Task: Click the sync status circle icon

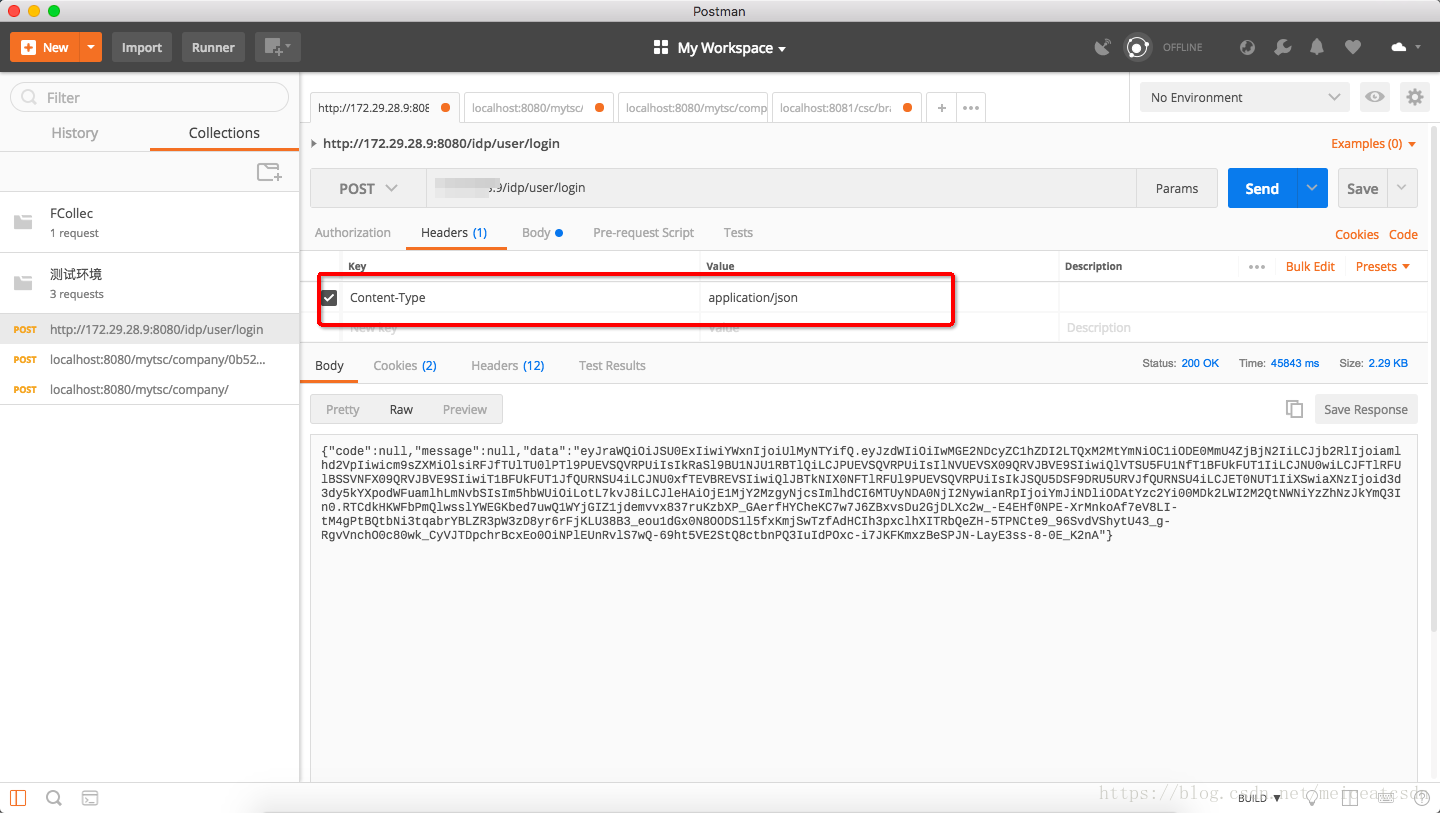Action: click(x=1137, y=47)
